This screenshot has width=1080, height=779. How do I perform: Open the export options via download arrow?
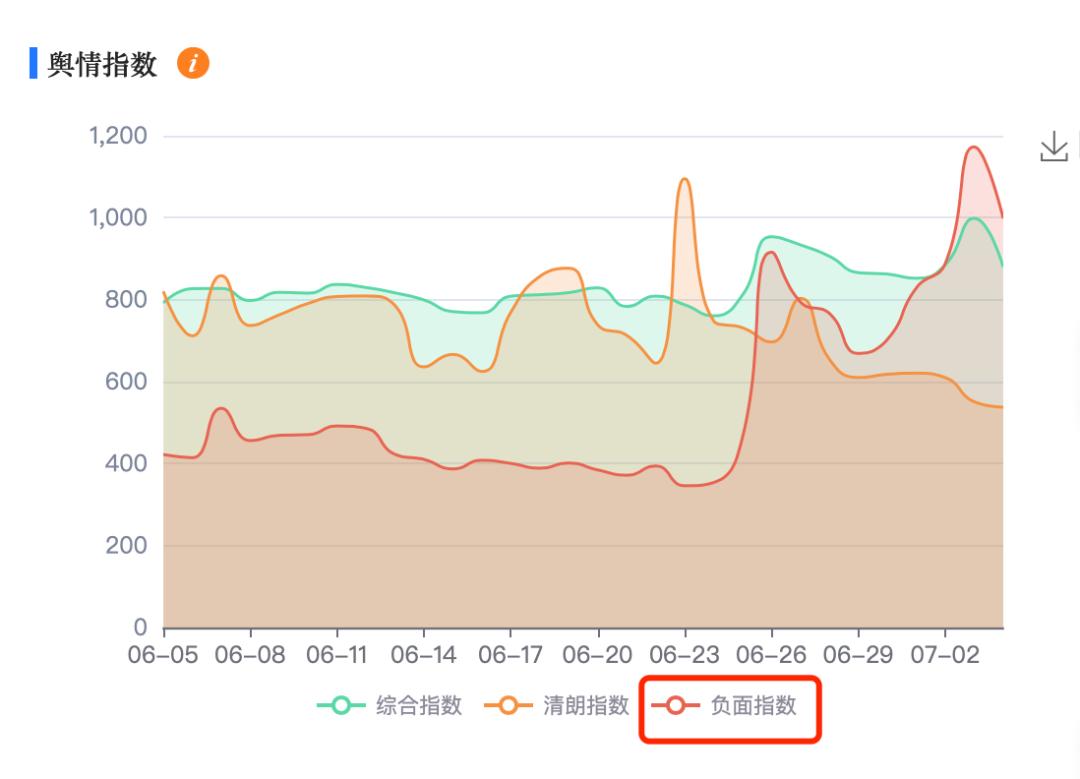tap(1055, 145)
